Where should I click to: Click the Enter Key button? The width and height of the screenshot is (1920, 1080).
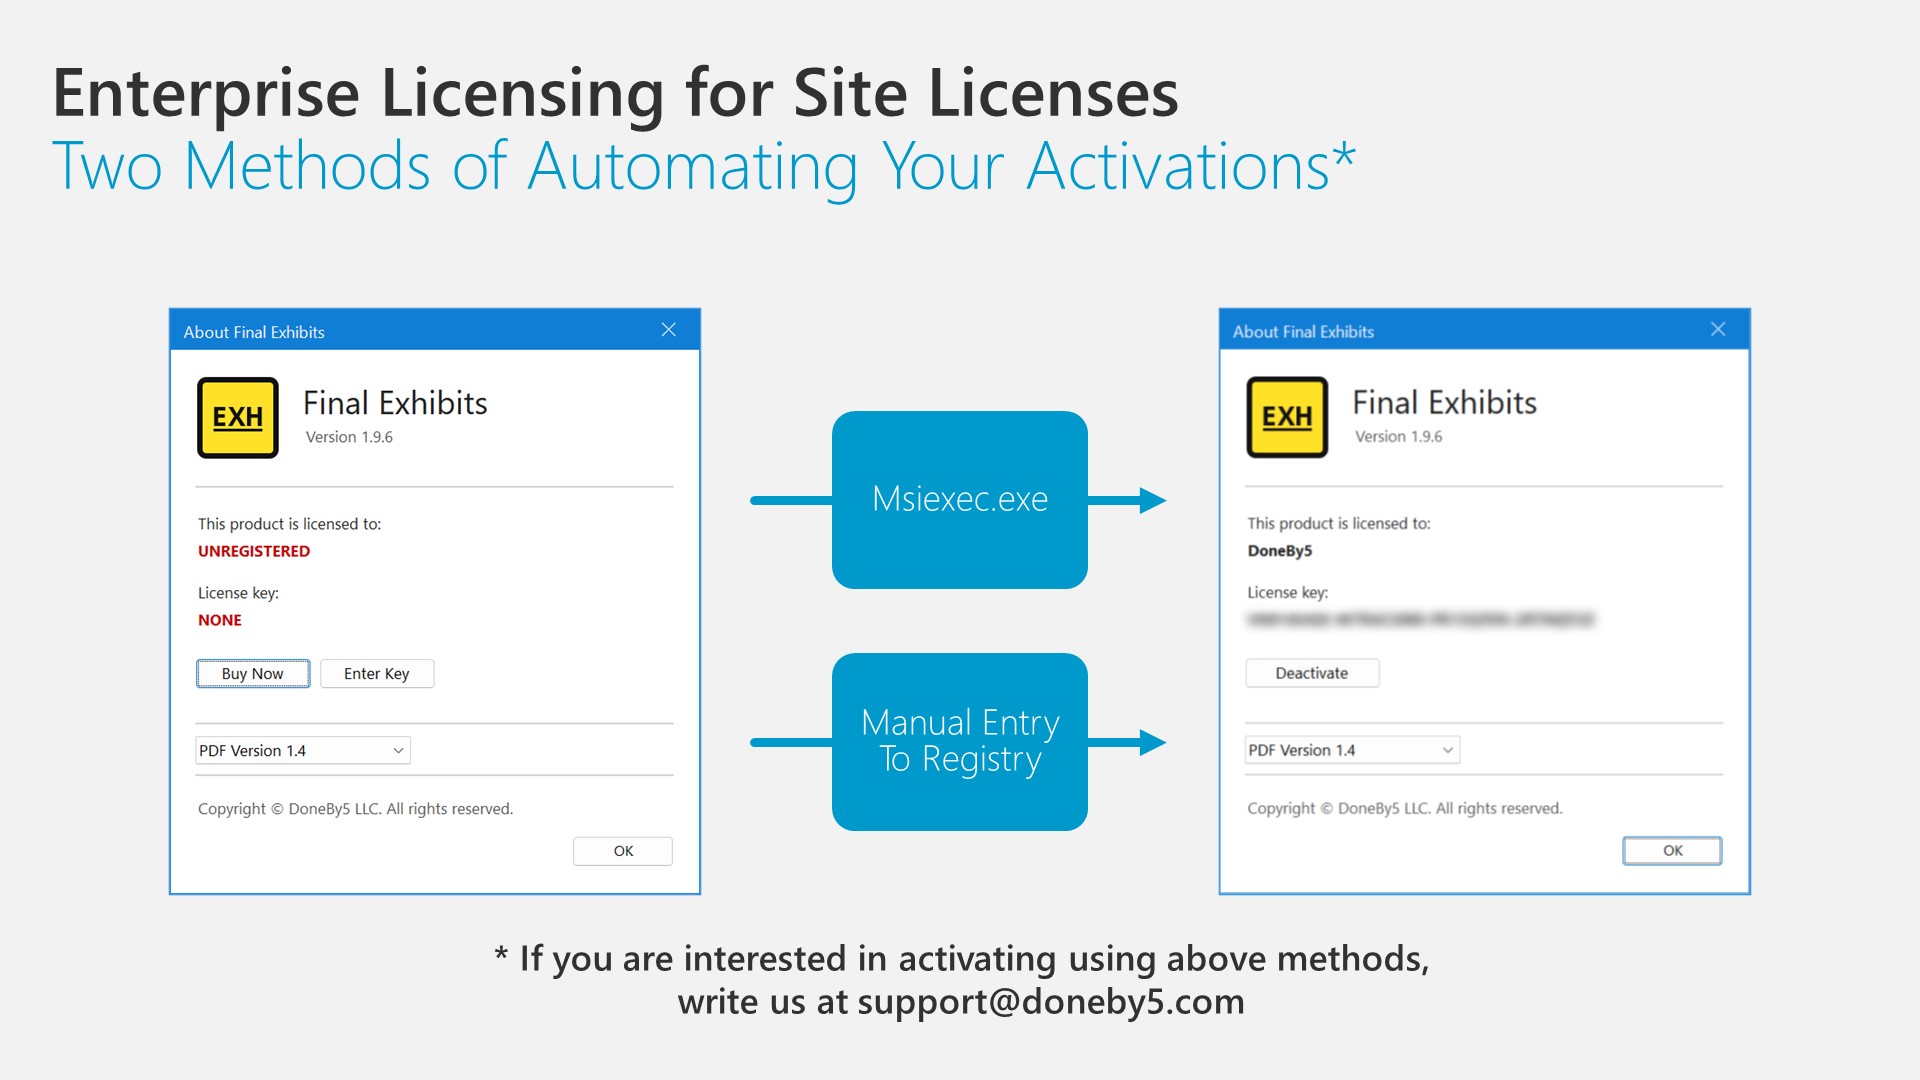pyautogui.click(x=376, y=674)
